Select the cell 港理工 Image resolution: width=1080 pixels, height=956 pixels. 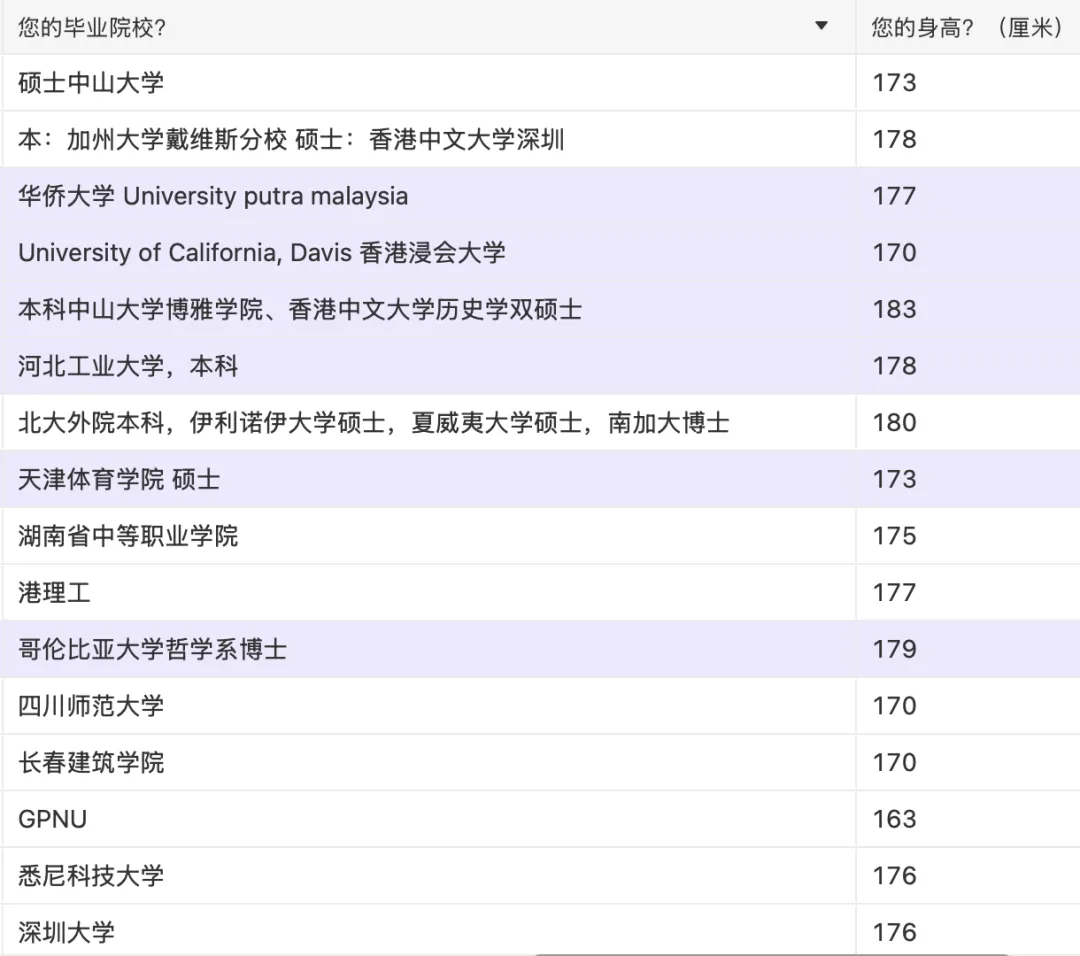click(x=428, y=592)
